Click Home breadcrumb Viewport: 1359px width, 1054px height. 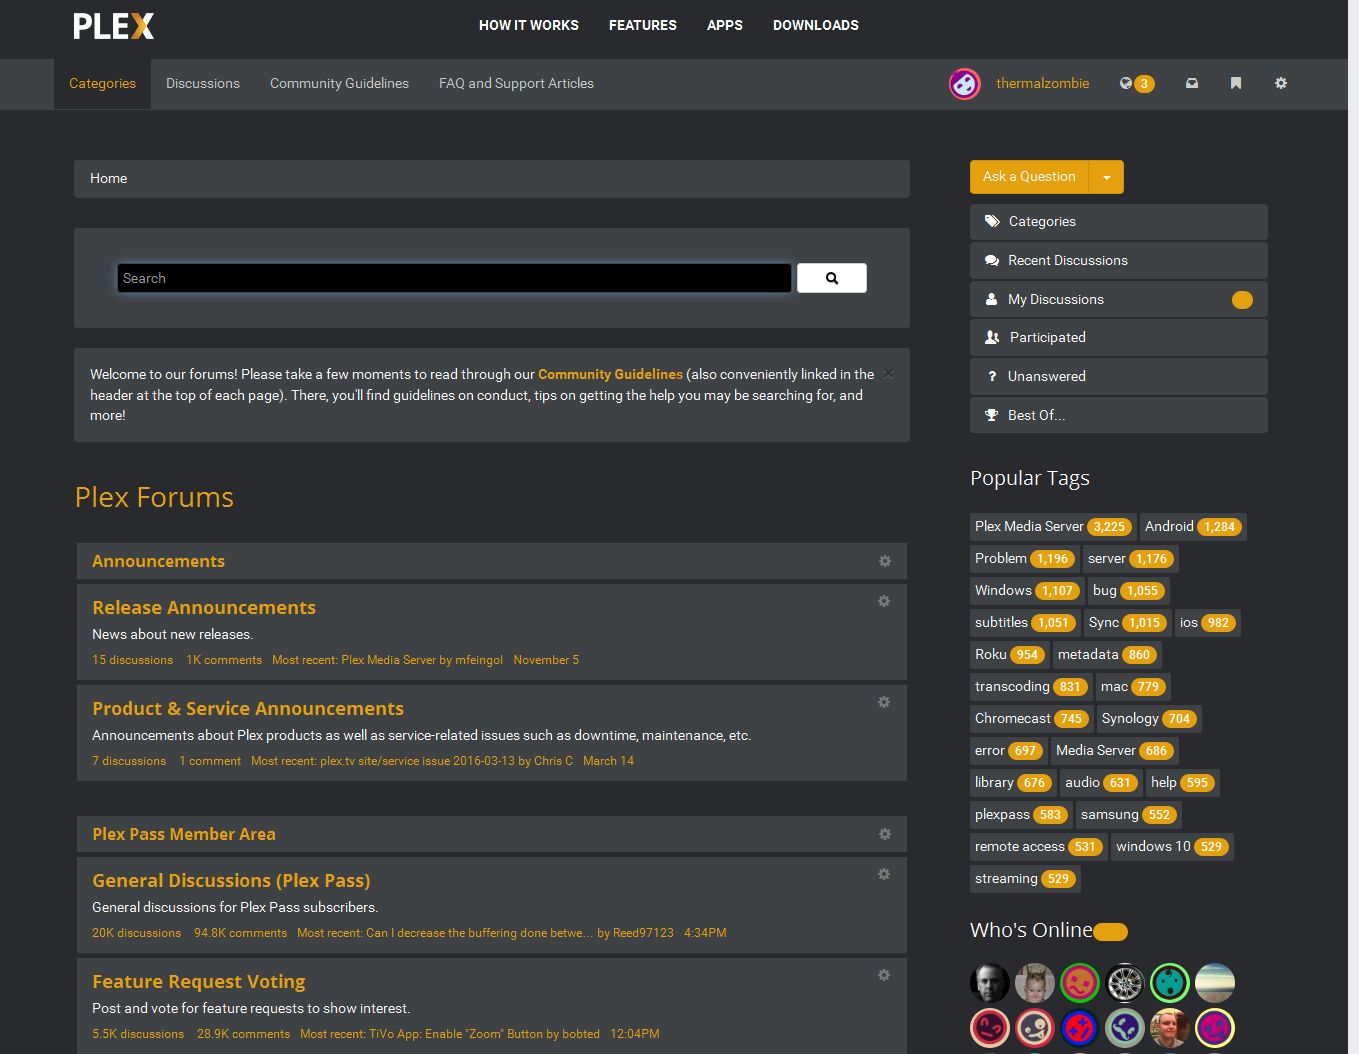[x=108, y=179]
